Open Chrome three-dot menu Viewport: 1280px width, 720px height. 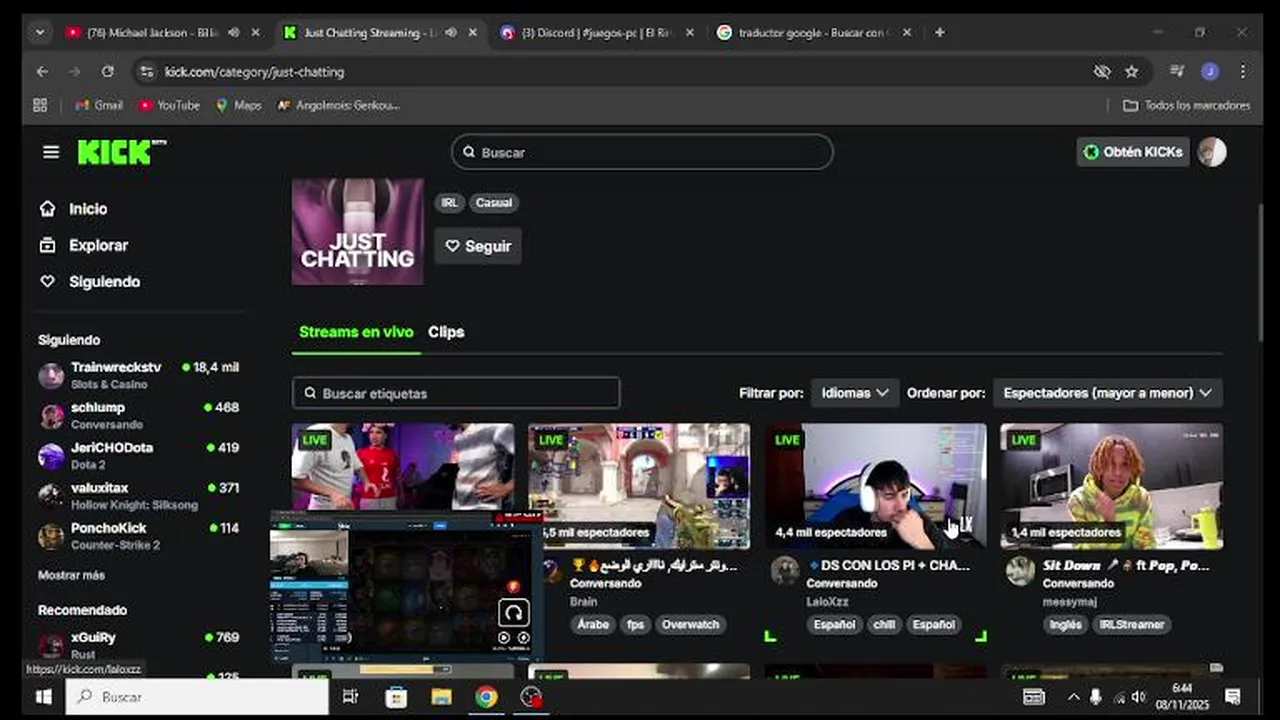tap(1242, 72)
